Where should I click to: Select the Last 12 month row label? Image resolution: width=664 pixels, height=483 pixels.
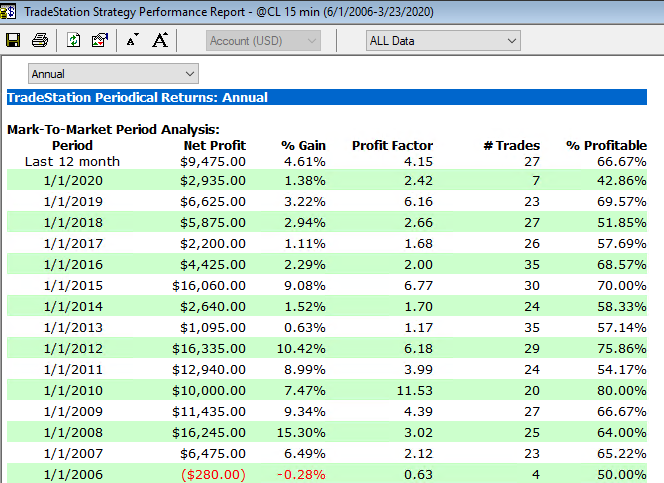point(72,162)
